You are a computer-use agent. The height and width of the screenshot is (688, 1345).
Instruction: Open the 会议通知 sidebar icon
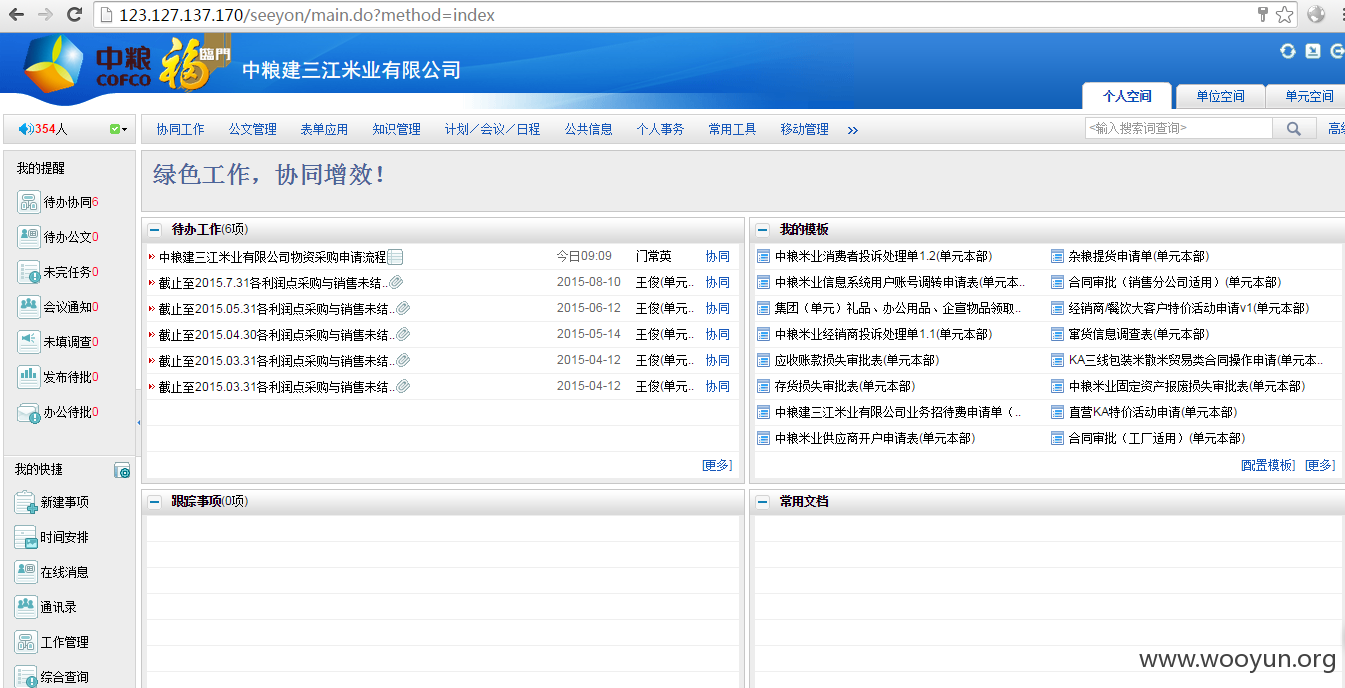[x=28, y=307]
